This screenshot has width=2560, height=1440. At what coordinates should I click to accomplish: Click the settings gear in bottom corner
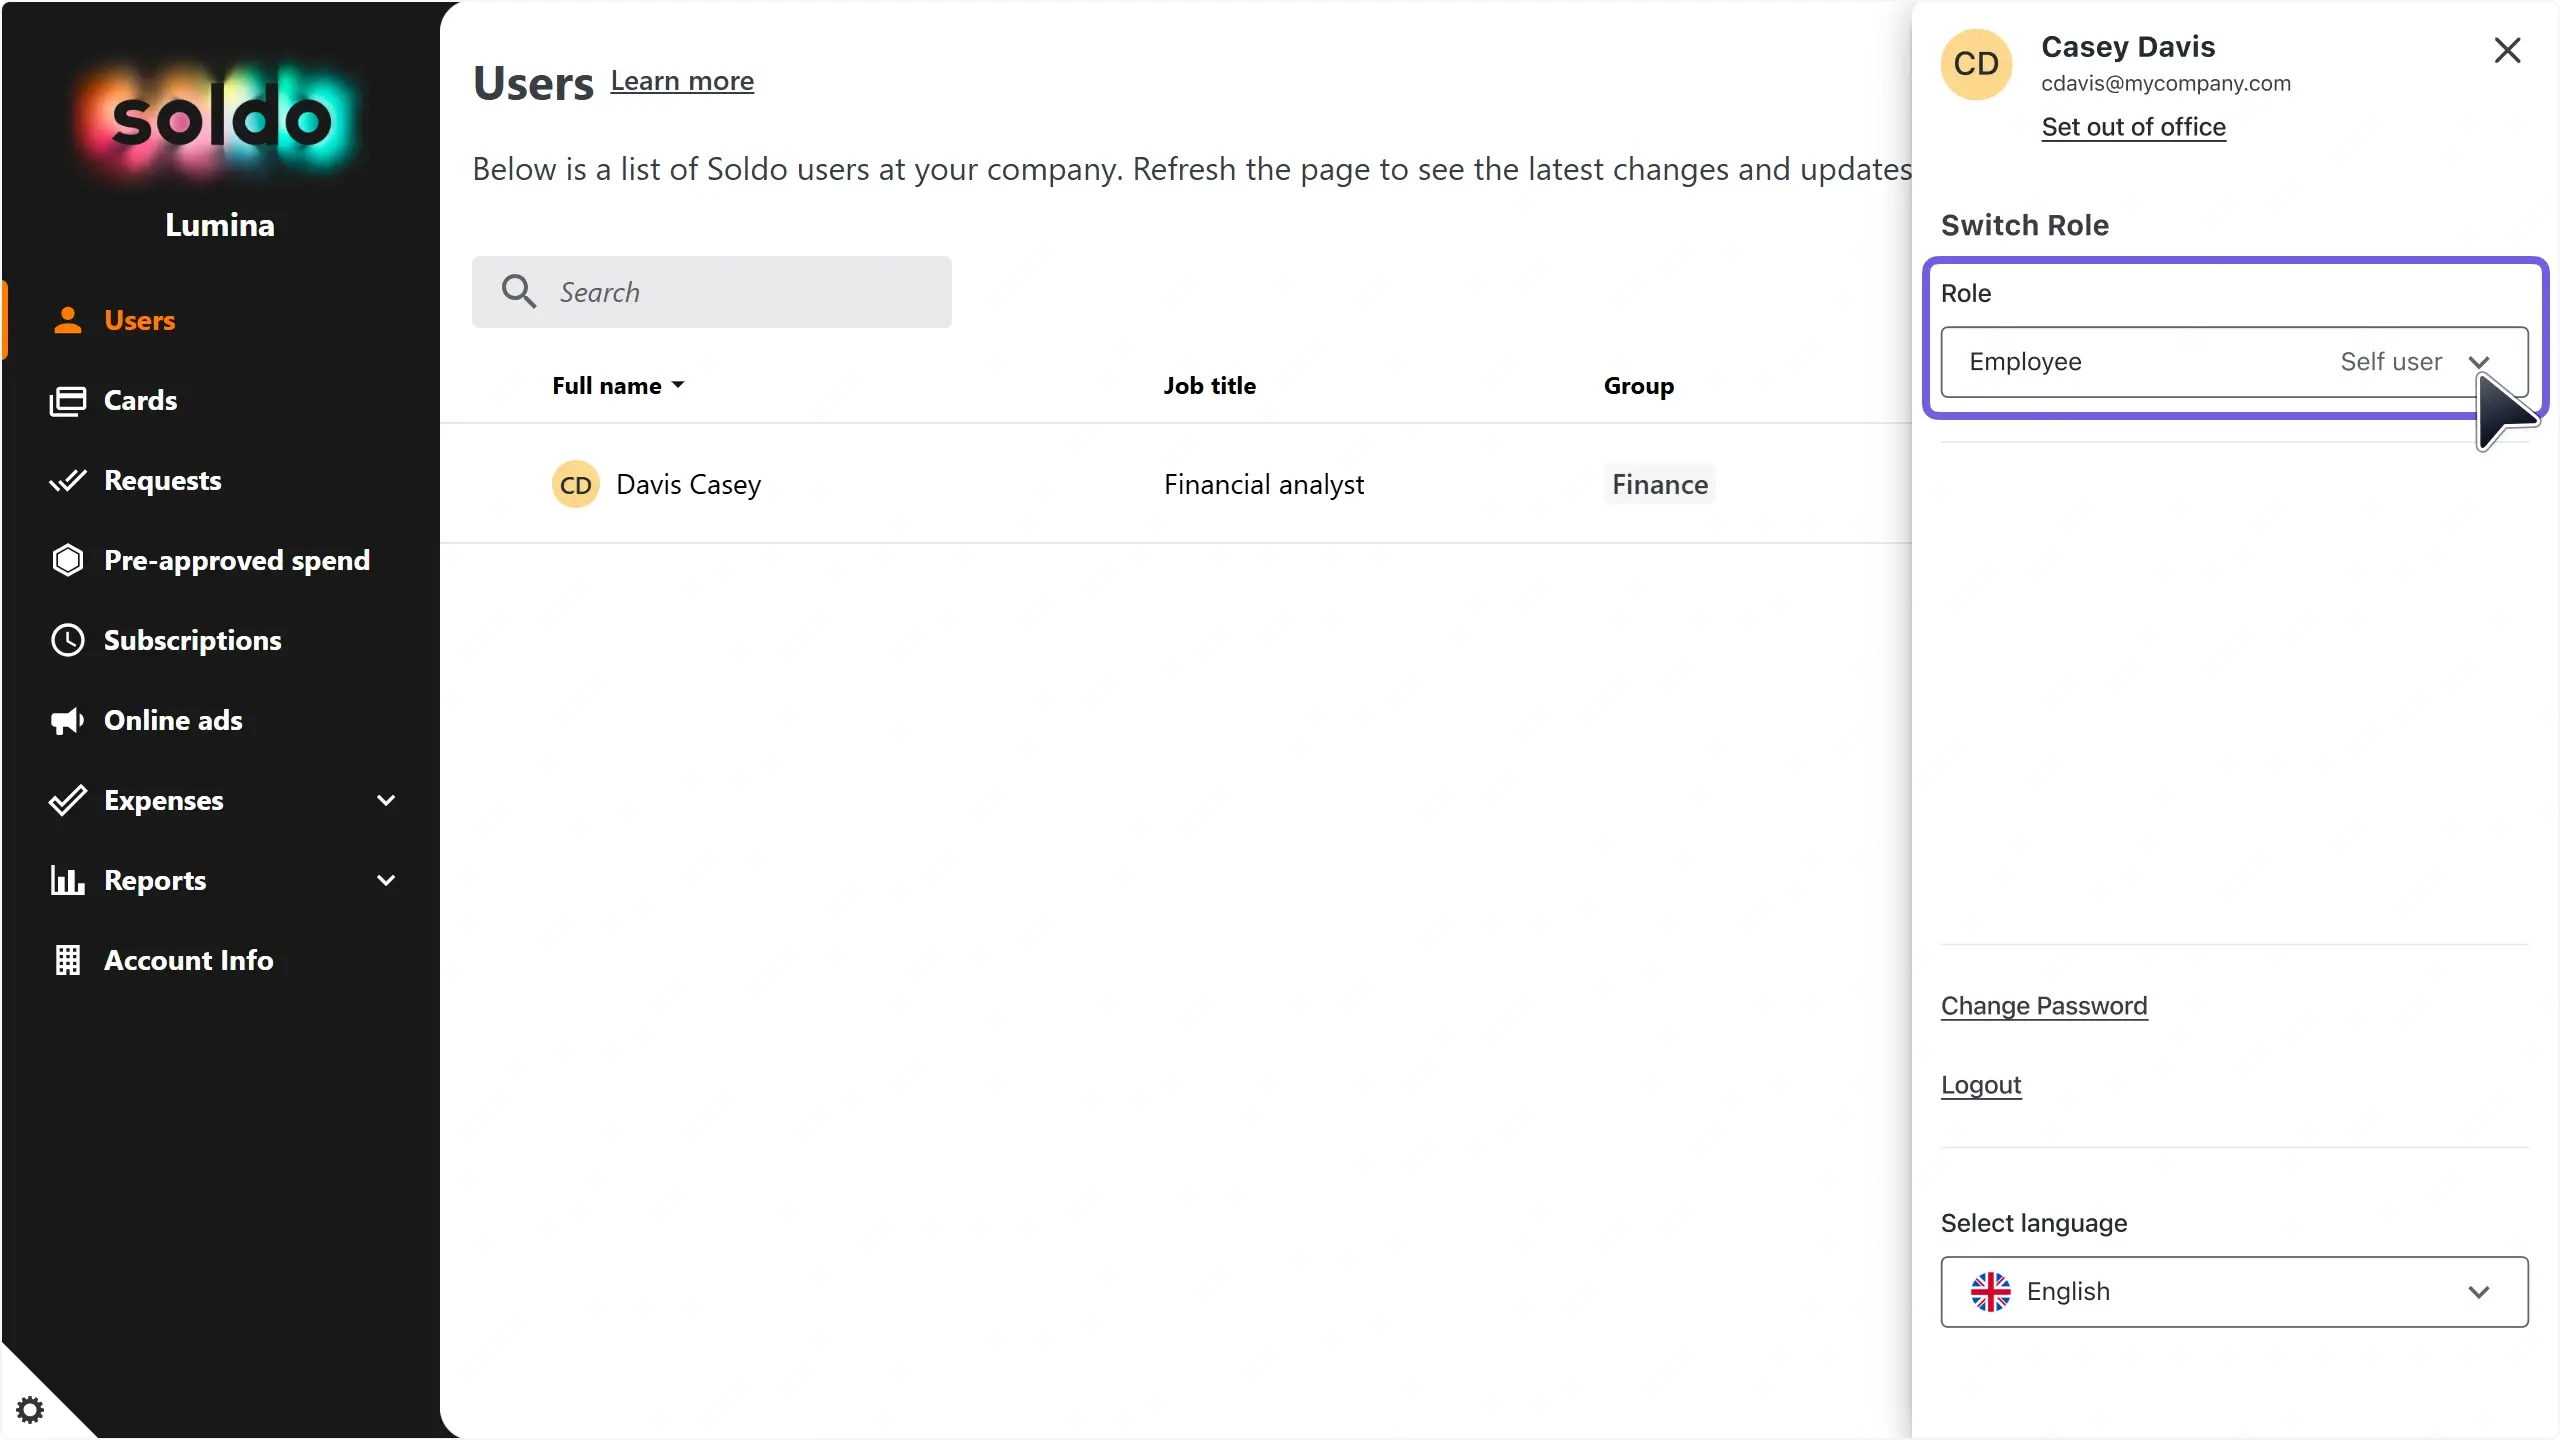31,1410
